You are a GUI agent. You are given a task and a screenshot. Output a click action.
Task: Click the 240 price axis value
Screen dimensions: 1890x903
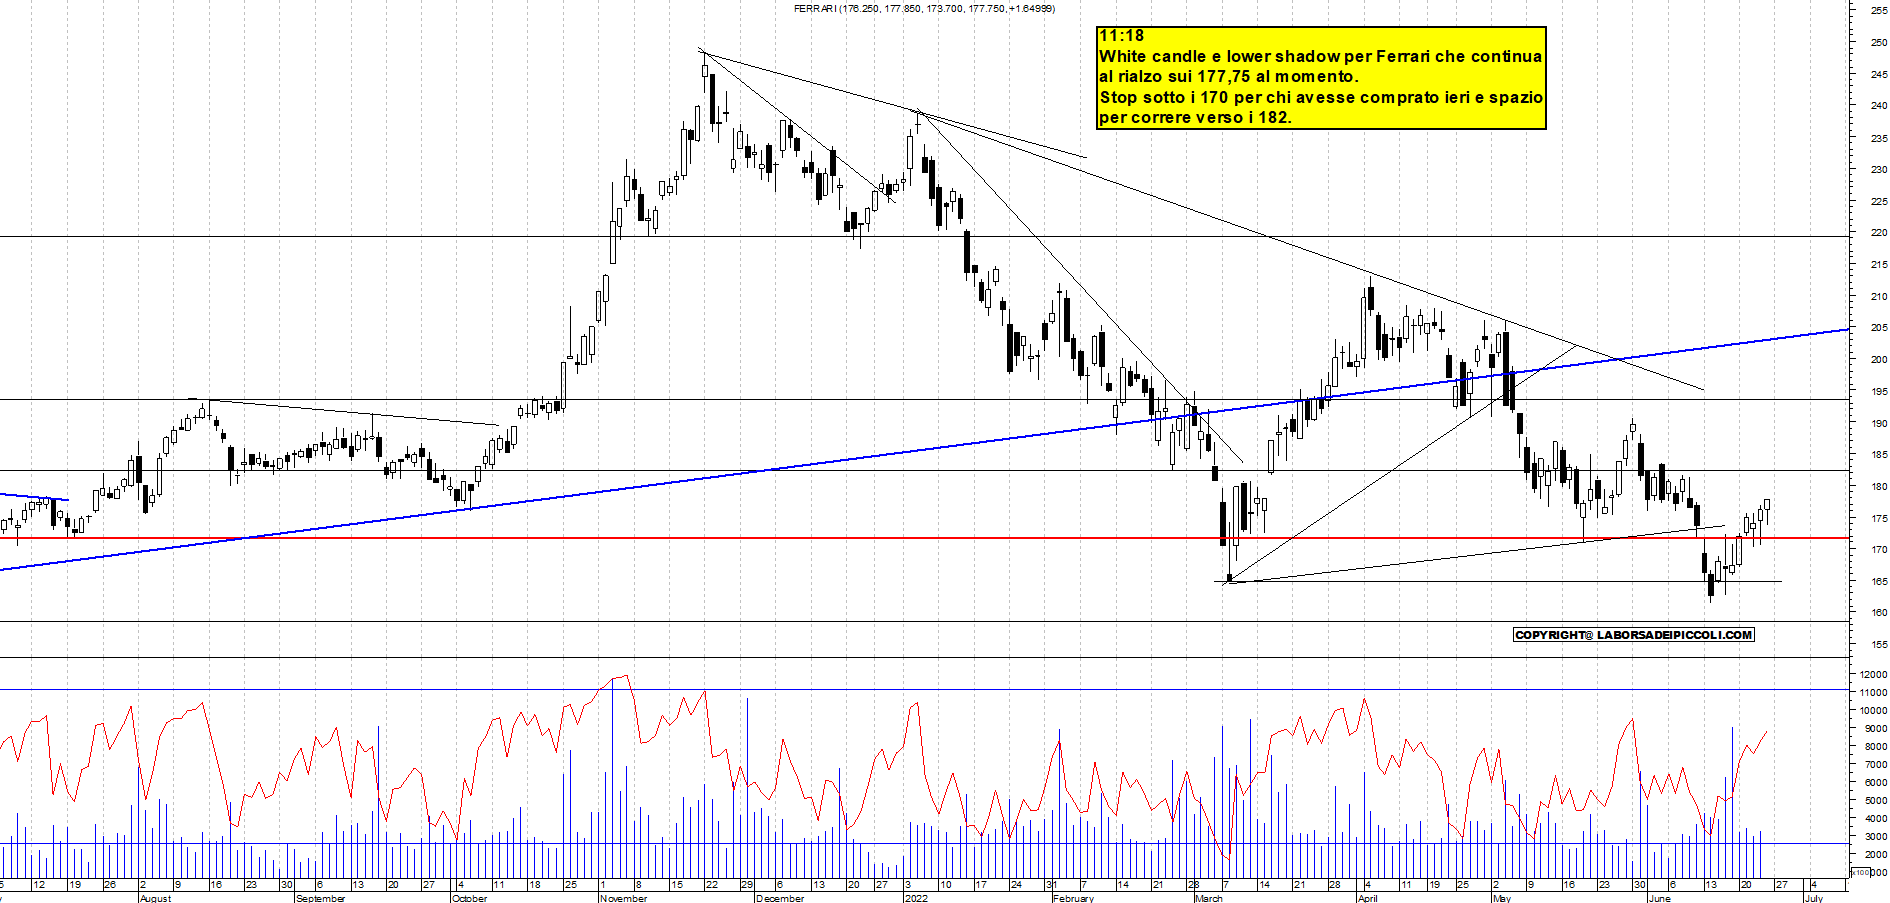point(1879,105)
